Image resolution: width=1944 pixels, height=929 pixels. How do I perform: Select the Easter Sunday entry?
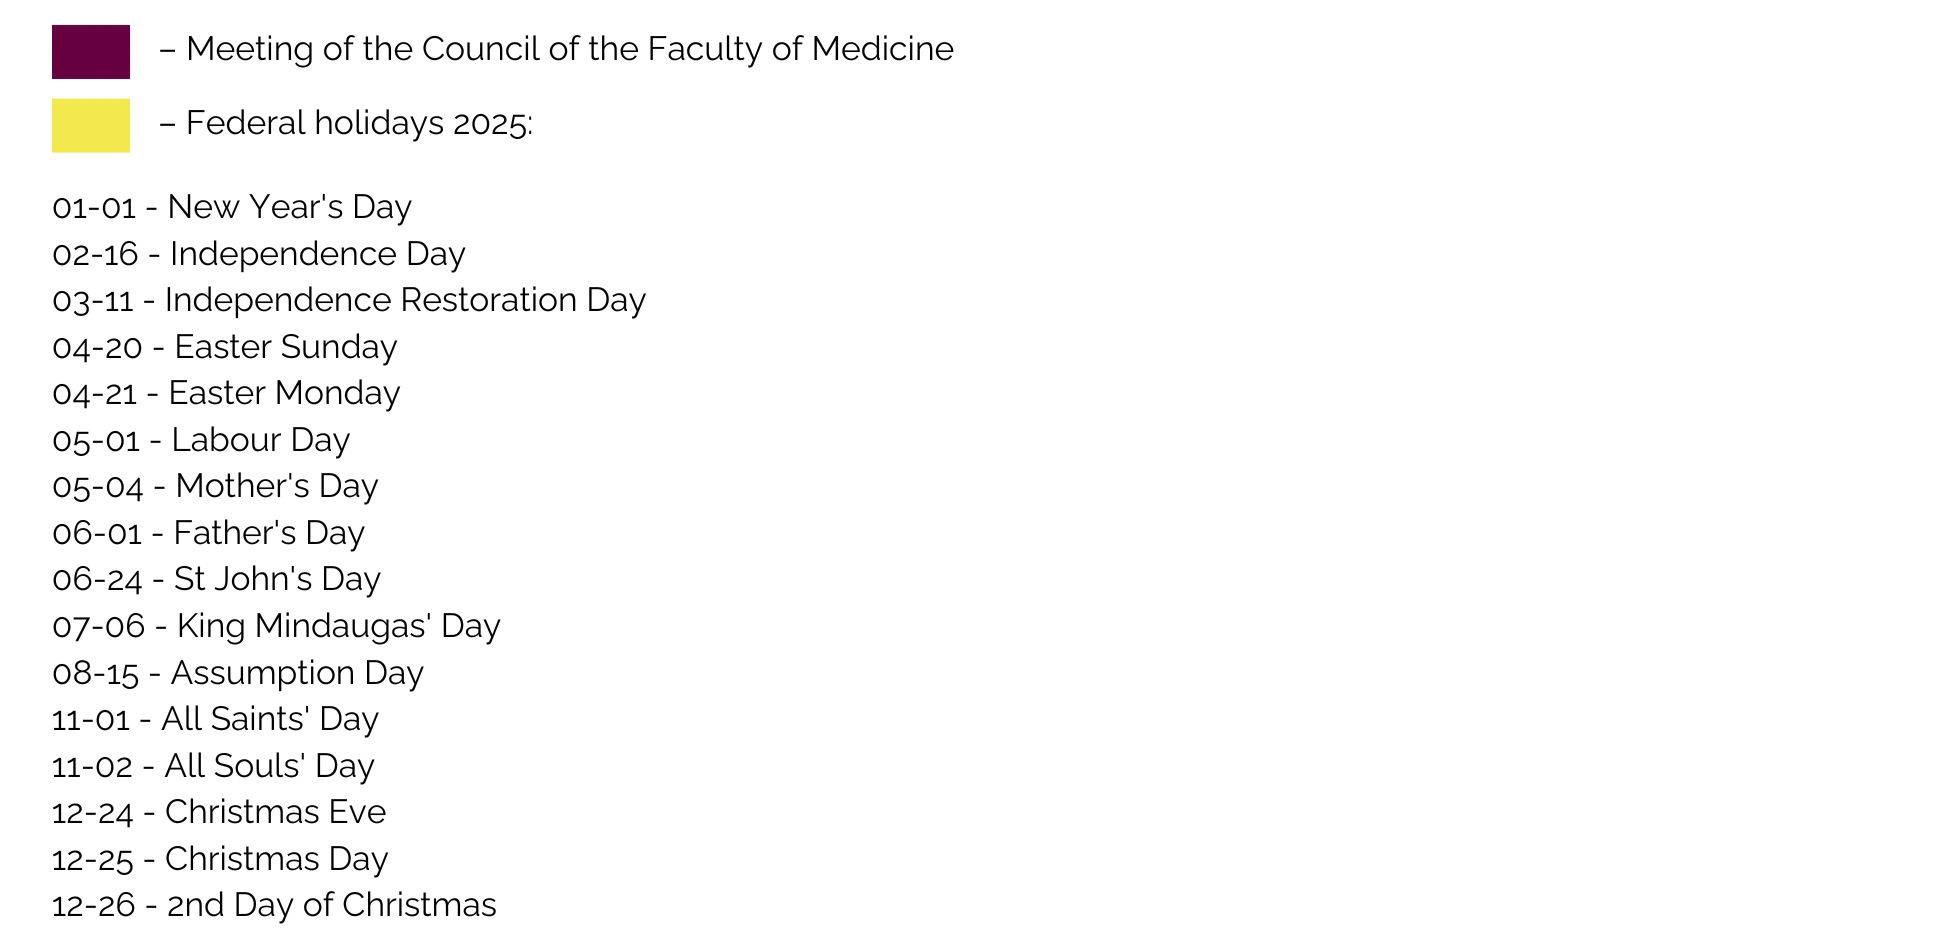pyautogui.click(x=225, y=347)
